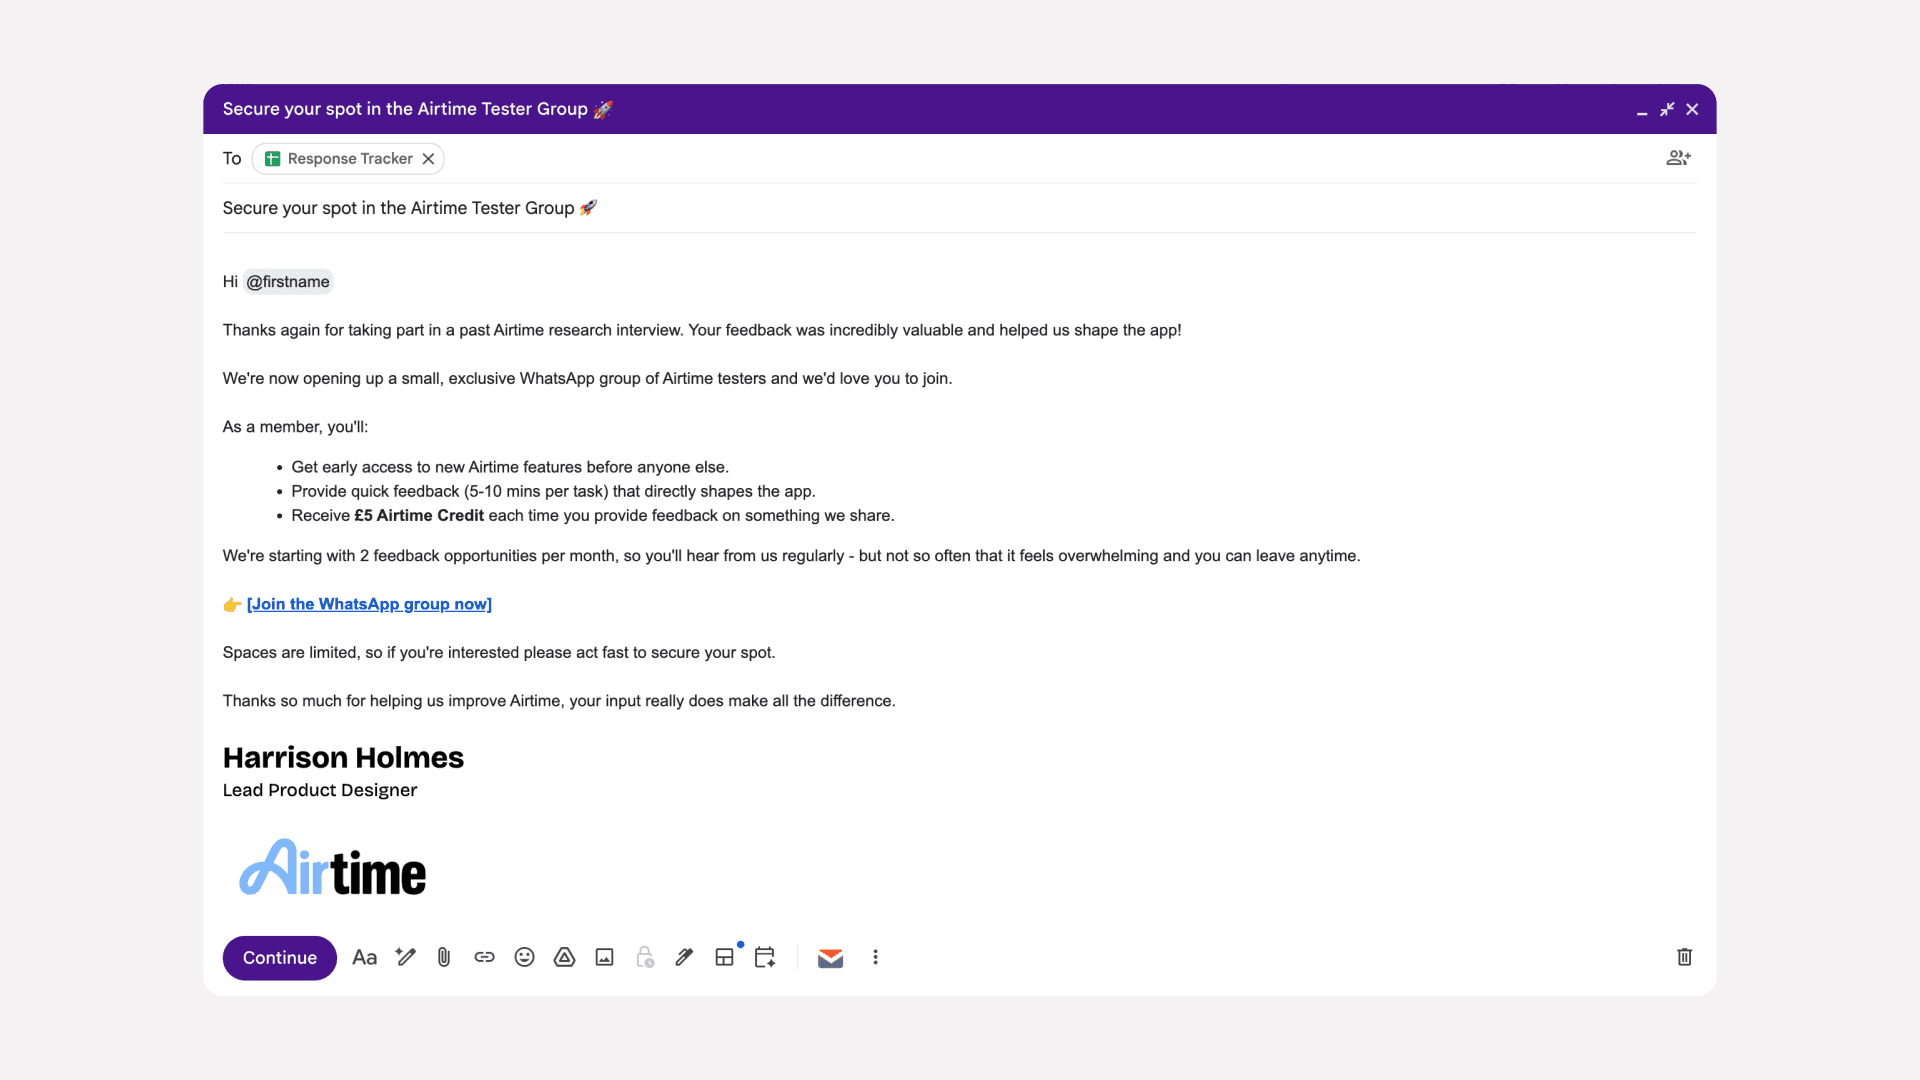Select the signature pen icon
Image resolution: width=1920 pixels, height=1080 pixels.
click(x=684, y=957)
